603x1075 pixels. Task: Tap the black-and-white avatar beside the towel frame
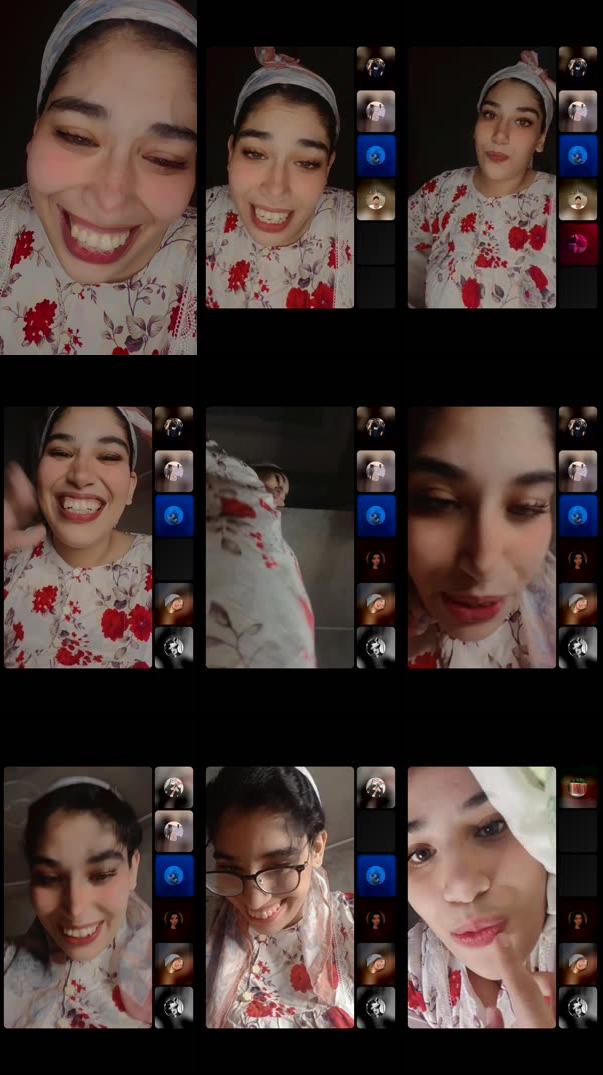click(578, 1007)
